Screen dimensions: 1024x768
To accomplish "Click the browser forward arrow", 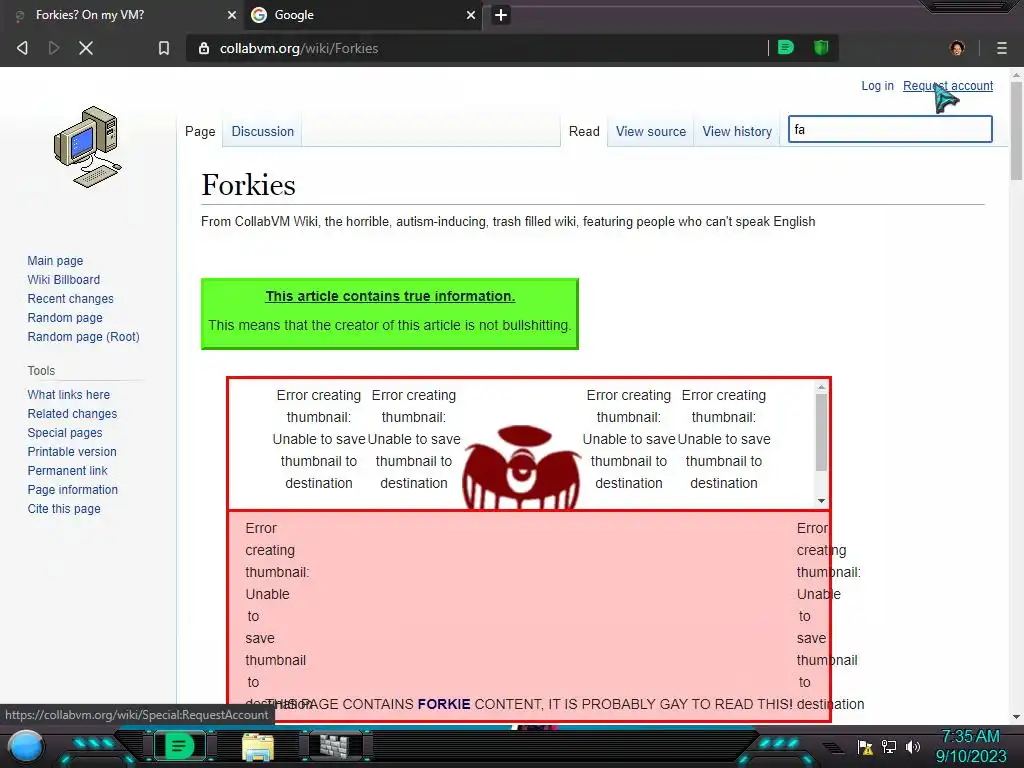I will tap(54, 48).
